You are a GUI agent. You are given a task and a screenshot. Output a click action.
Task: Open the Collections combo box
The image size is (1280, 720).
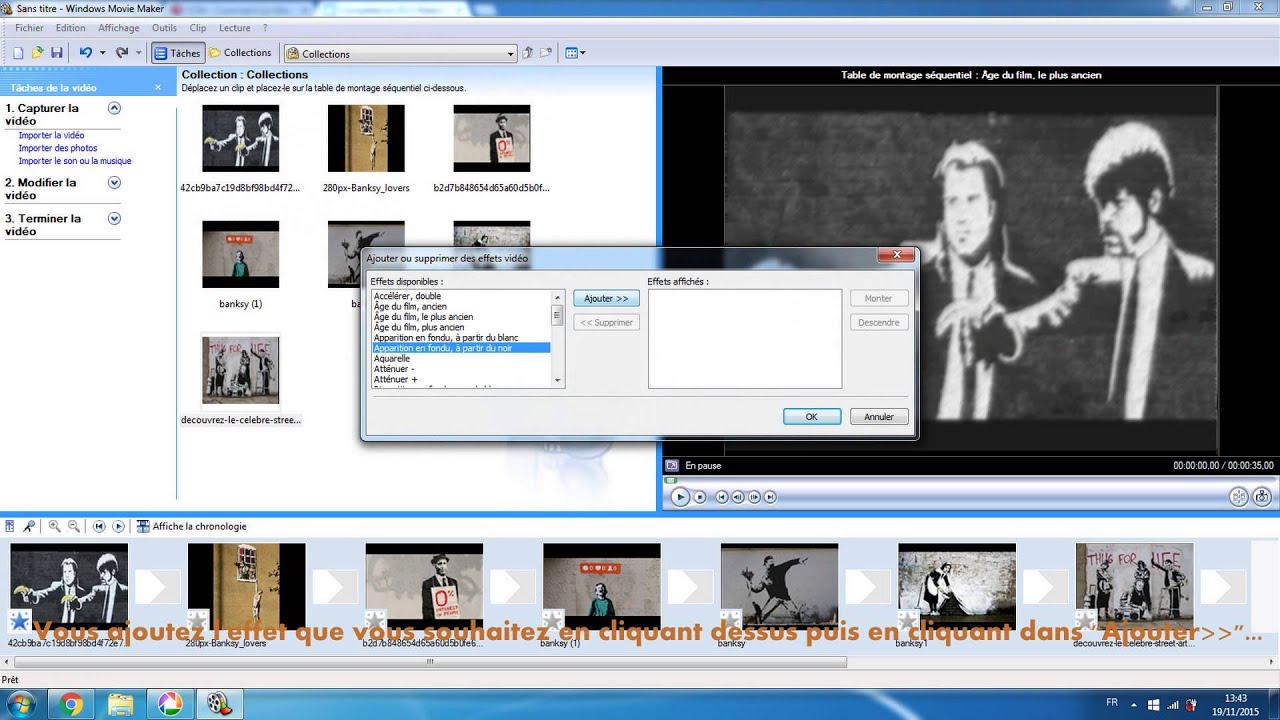[400, 54]
